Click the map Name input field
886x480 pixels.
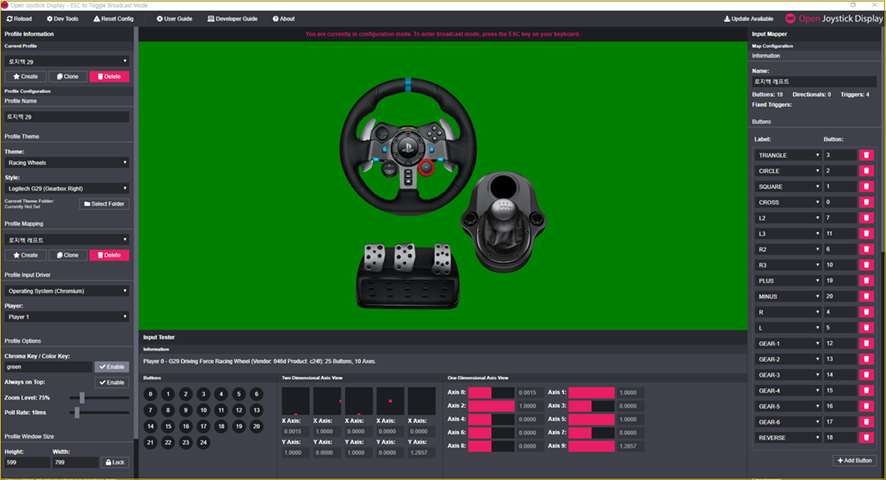click(x=814, y=81)
